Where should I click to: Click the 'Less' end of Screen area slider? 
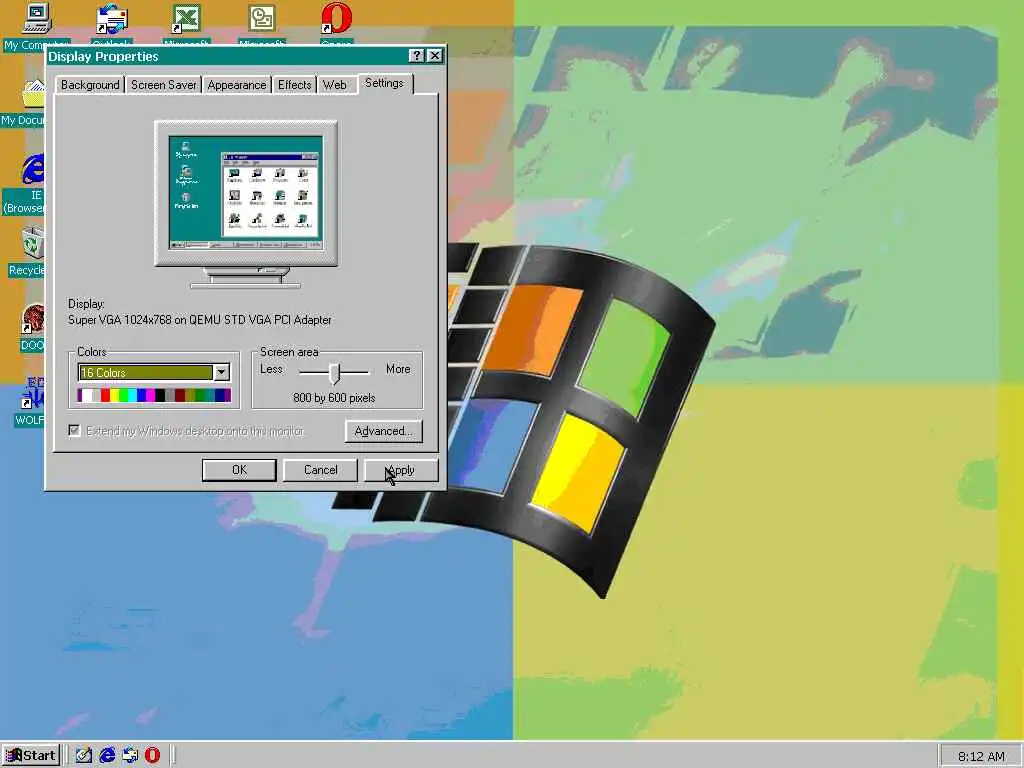(x=272, y=369)
